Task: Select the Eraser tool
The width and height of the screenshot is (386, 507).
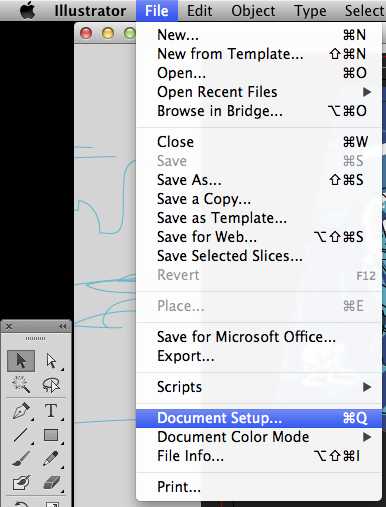Action: (51, 483)
